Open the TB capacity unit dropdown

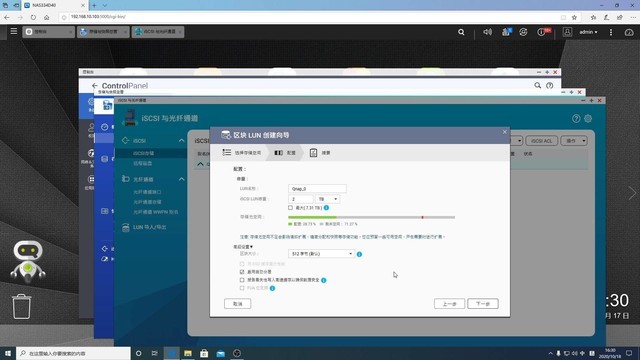327,199
